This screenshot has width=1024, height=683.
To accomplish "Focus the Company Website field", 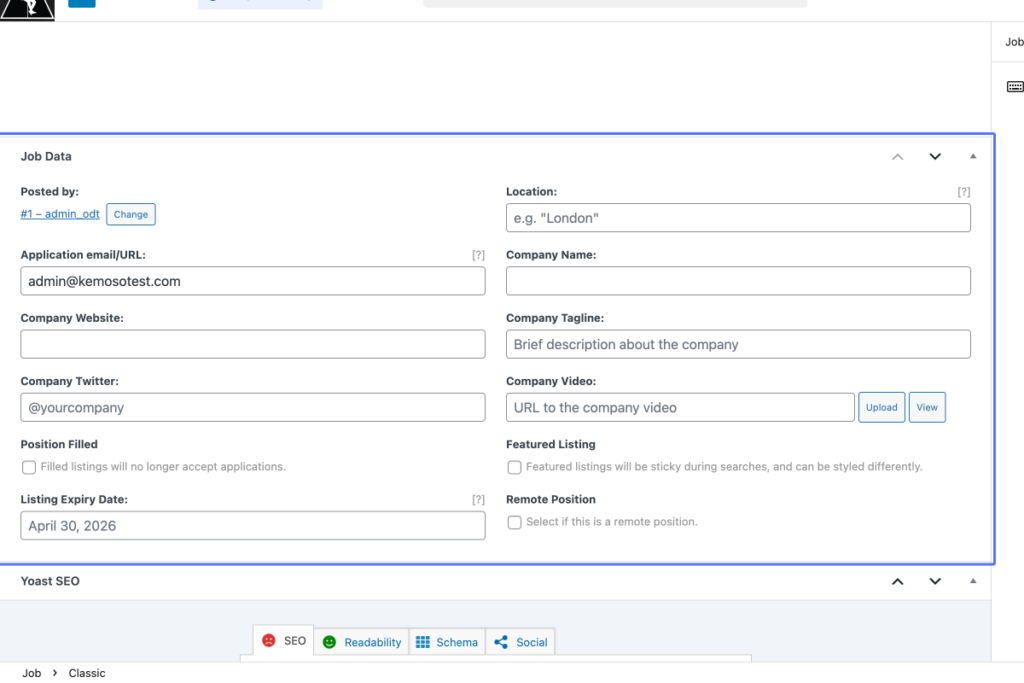I will point(253,344).
